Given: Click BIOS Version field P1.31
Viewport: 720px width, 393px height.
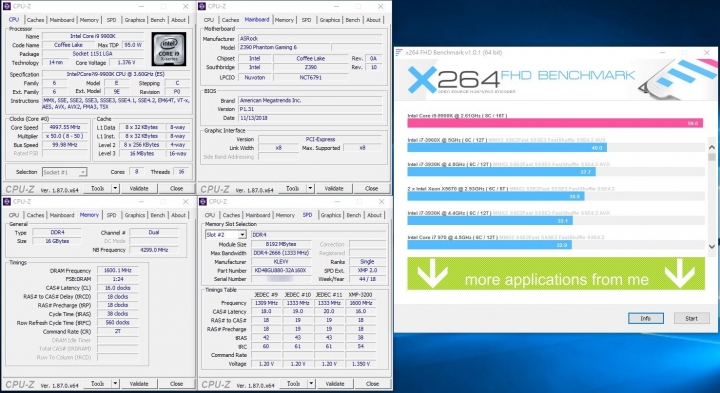Looking at the screenshot, I should (x=310, y=109).
